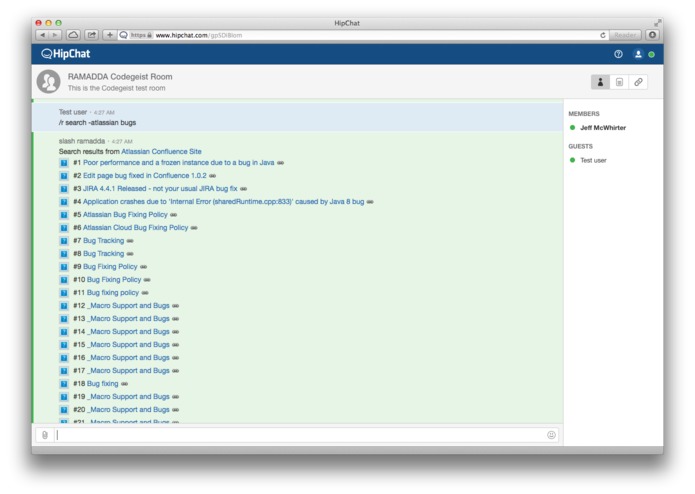This screenshot has height=494, width=695.
Task: Click chain link icon after result #13
Action: 176,319
